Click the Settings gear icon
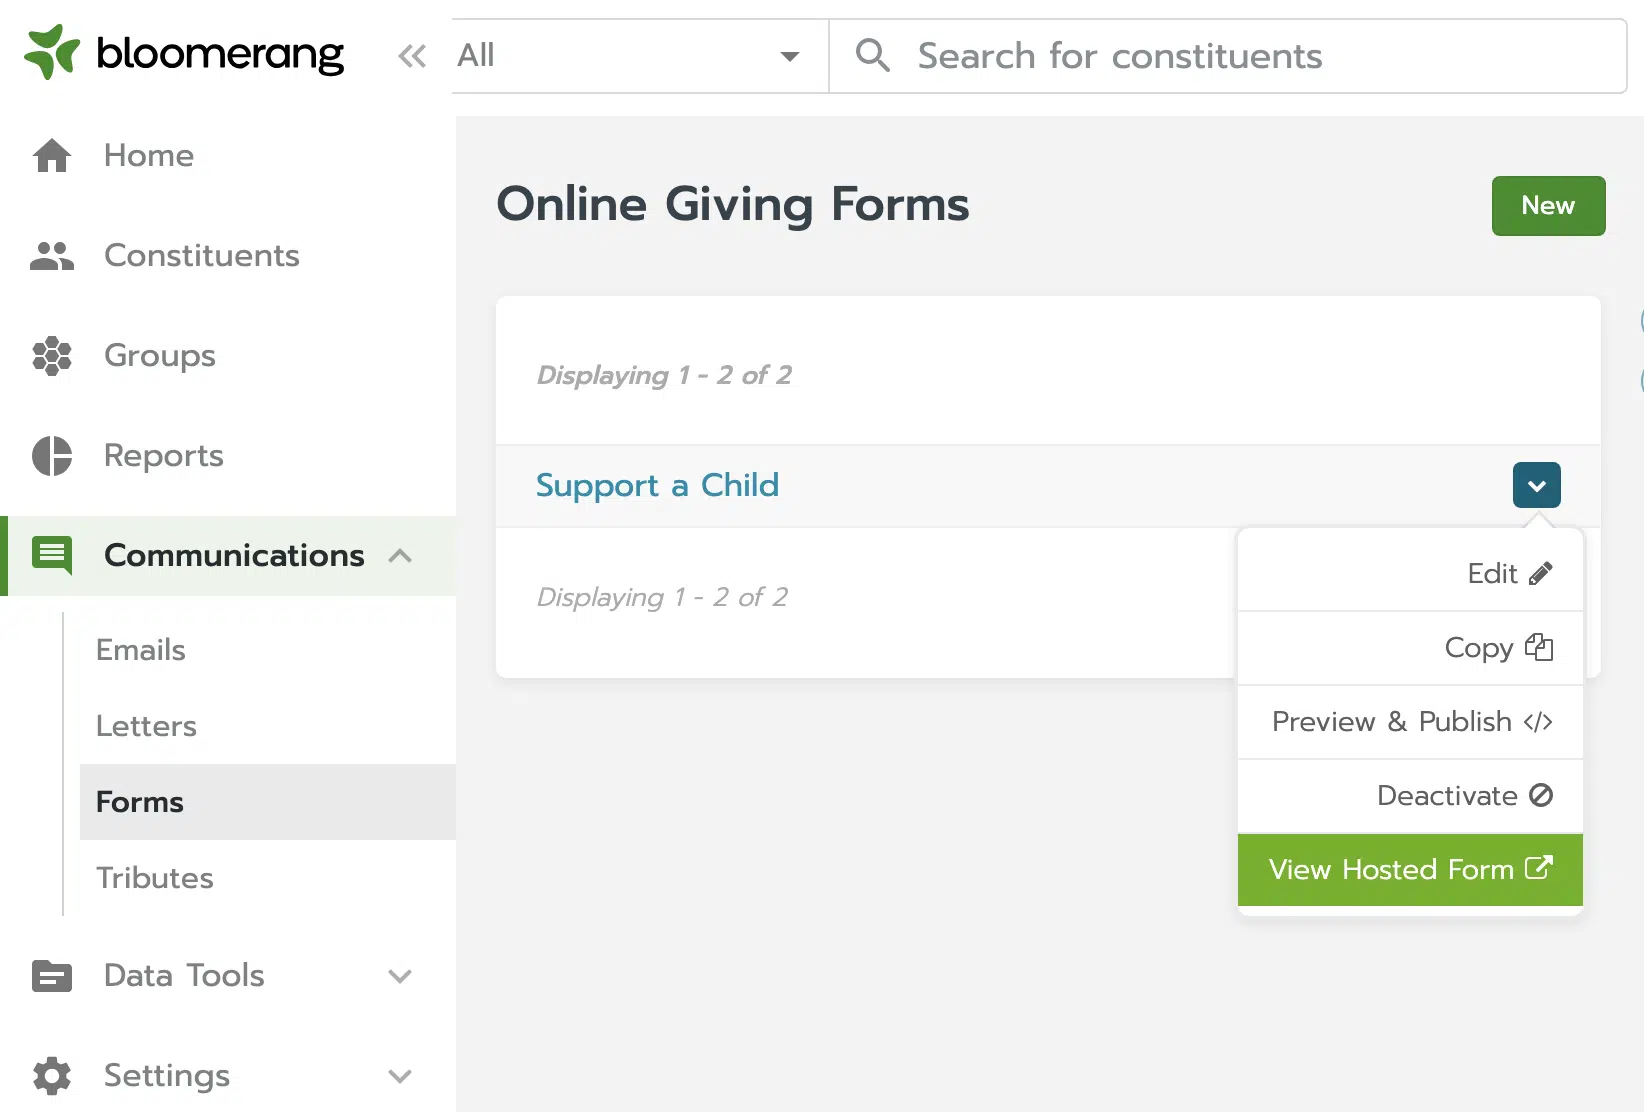Image resolution: width=1644 pixels, height=1112 pixels. point(52,1076)
